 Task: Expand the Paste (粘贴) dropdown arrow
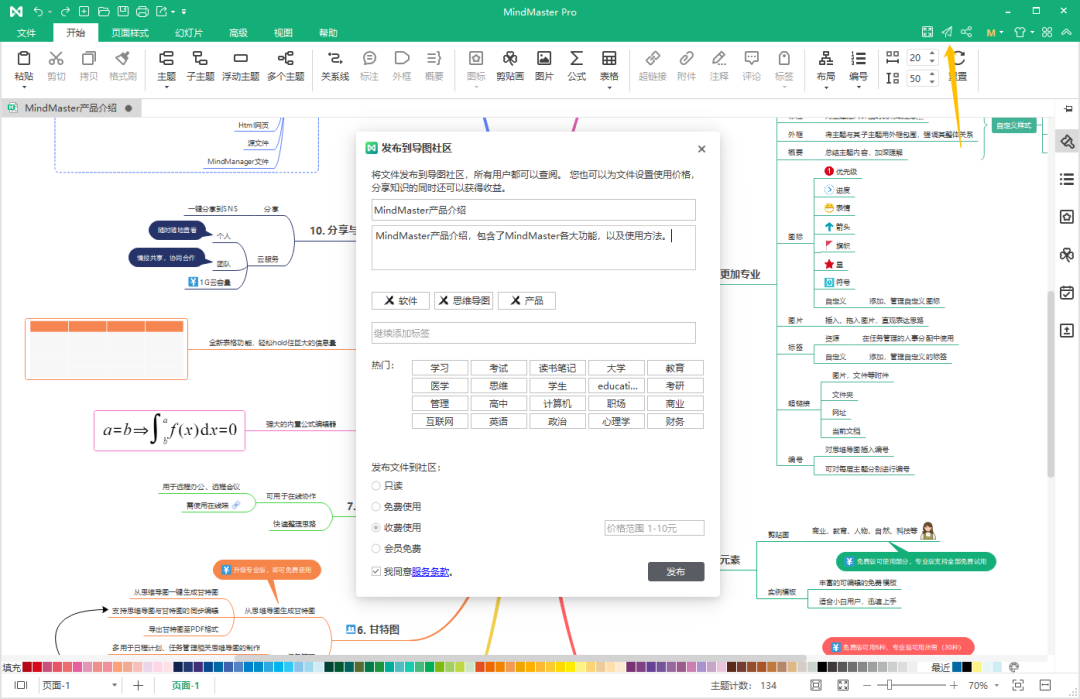(23, 87)
